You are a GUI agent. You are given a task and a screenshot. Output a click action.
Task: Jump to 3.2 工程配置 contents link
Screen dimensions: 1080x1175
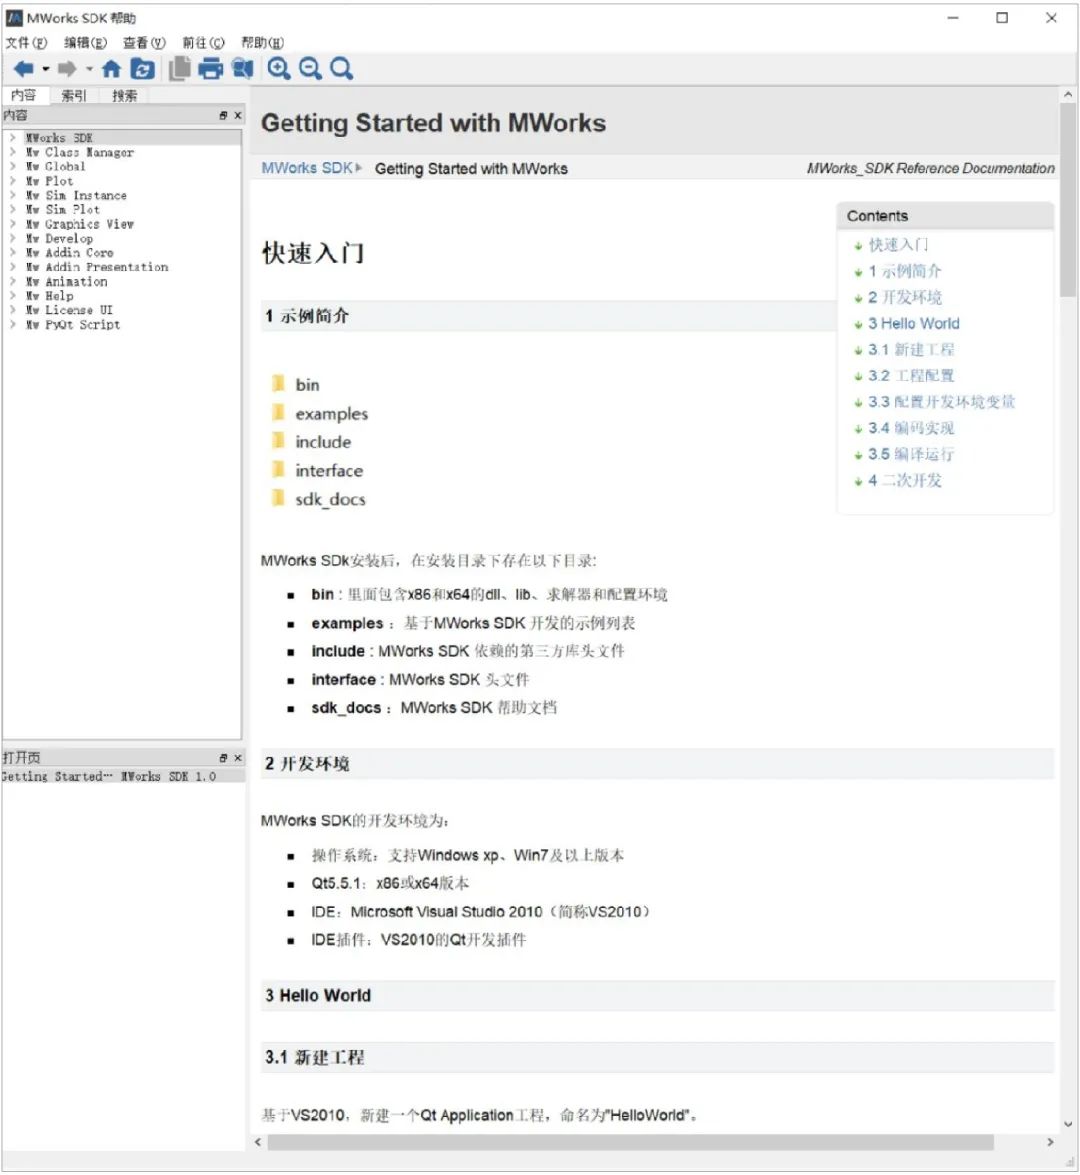[x=911, y=376]
